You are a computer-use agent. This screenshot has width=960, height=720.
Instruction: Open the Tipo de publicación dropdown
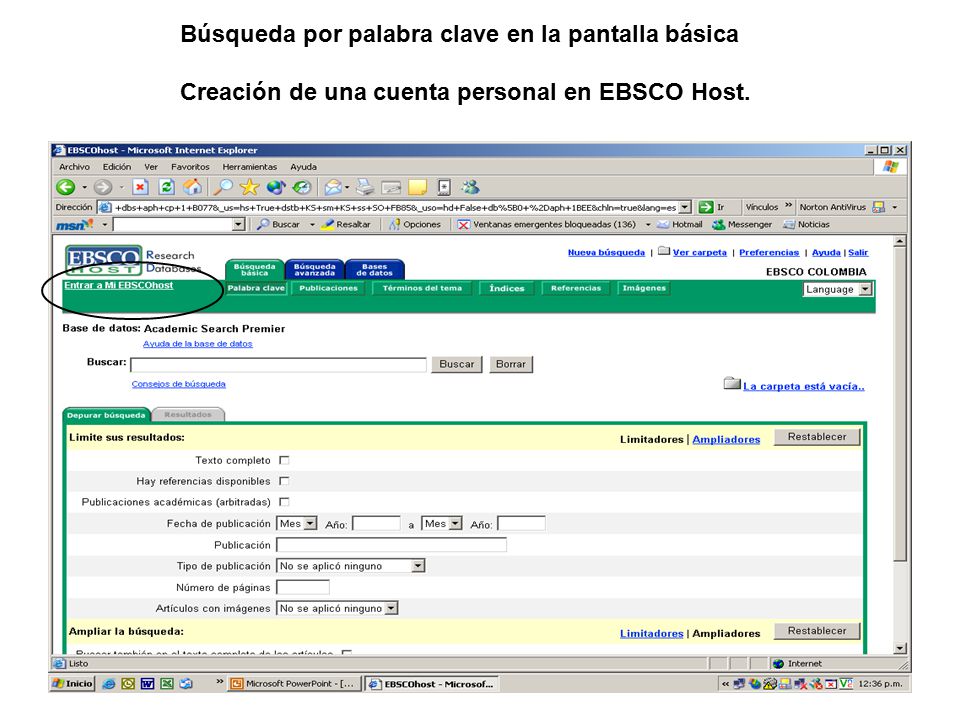coord(351,566)
